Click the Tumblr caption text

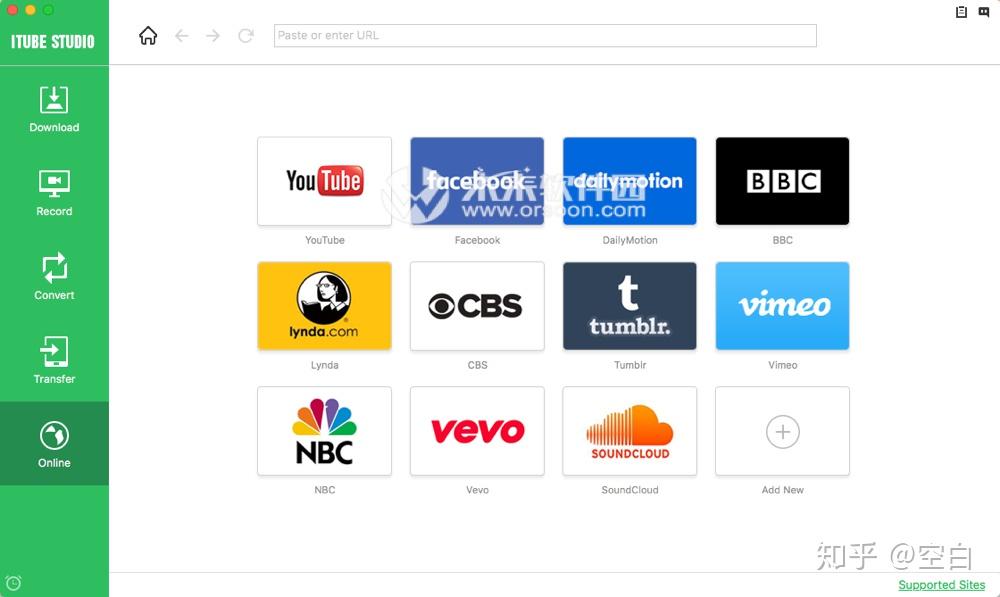[x=629, y=365]
